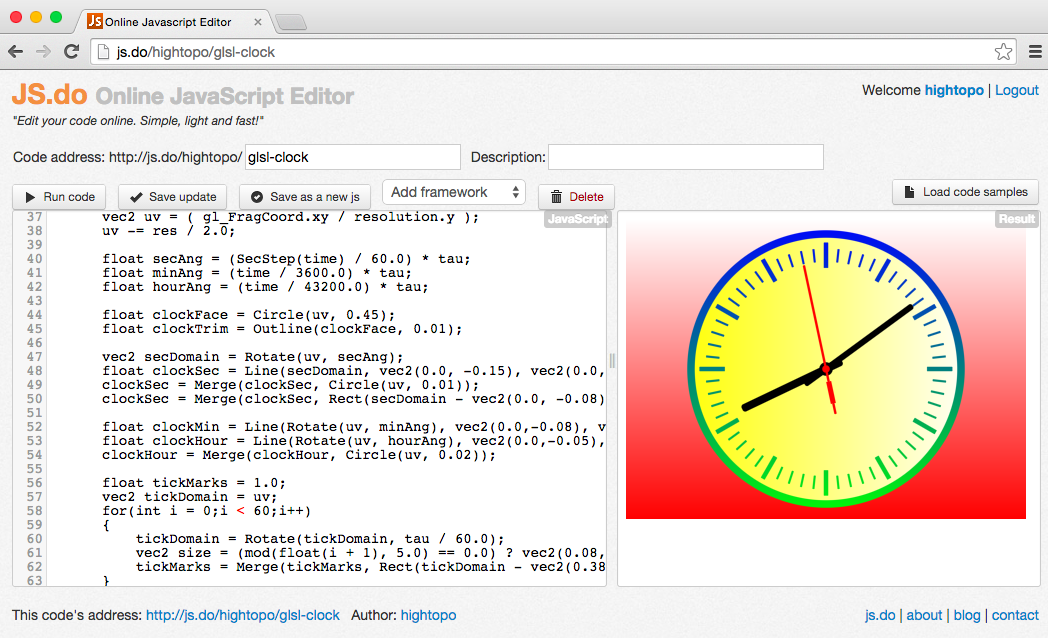1048x638 pixels.
Task: Grab the splitter between code and result
Action: (612, 361)
